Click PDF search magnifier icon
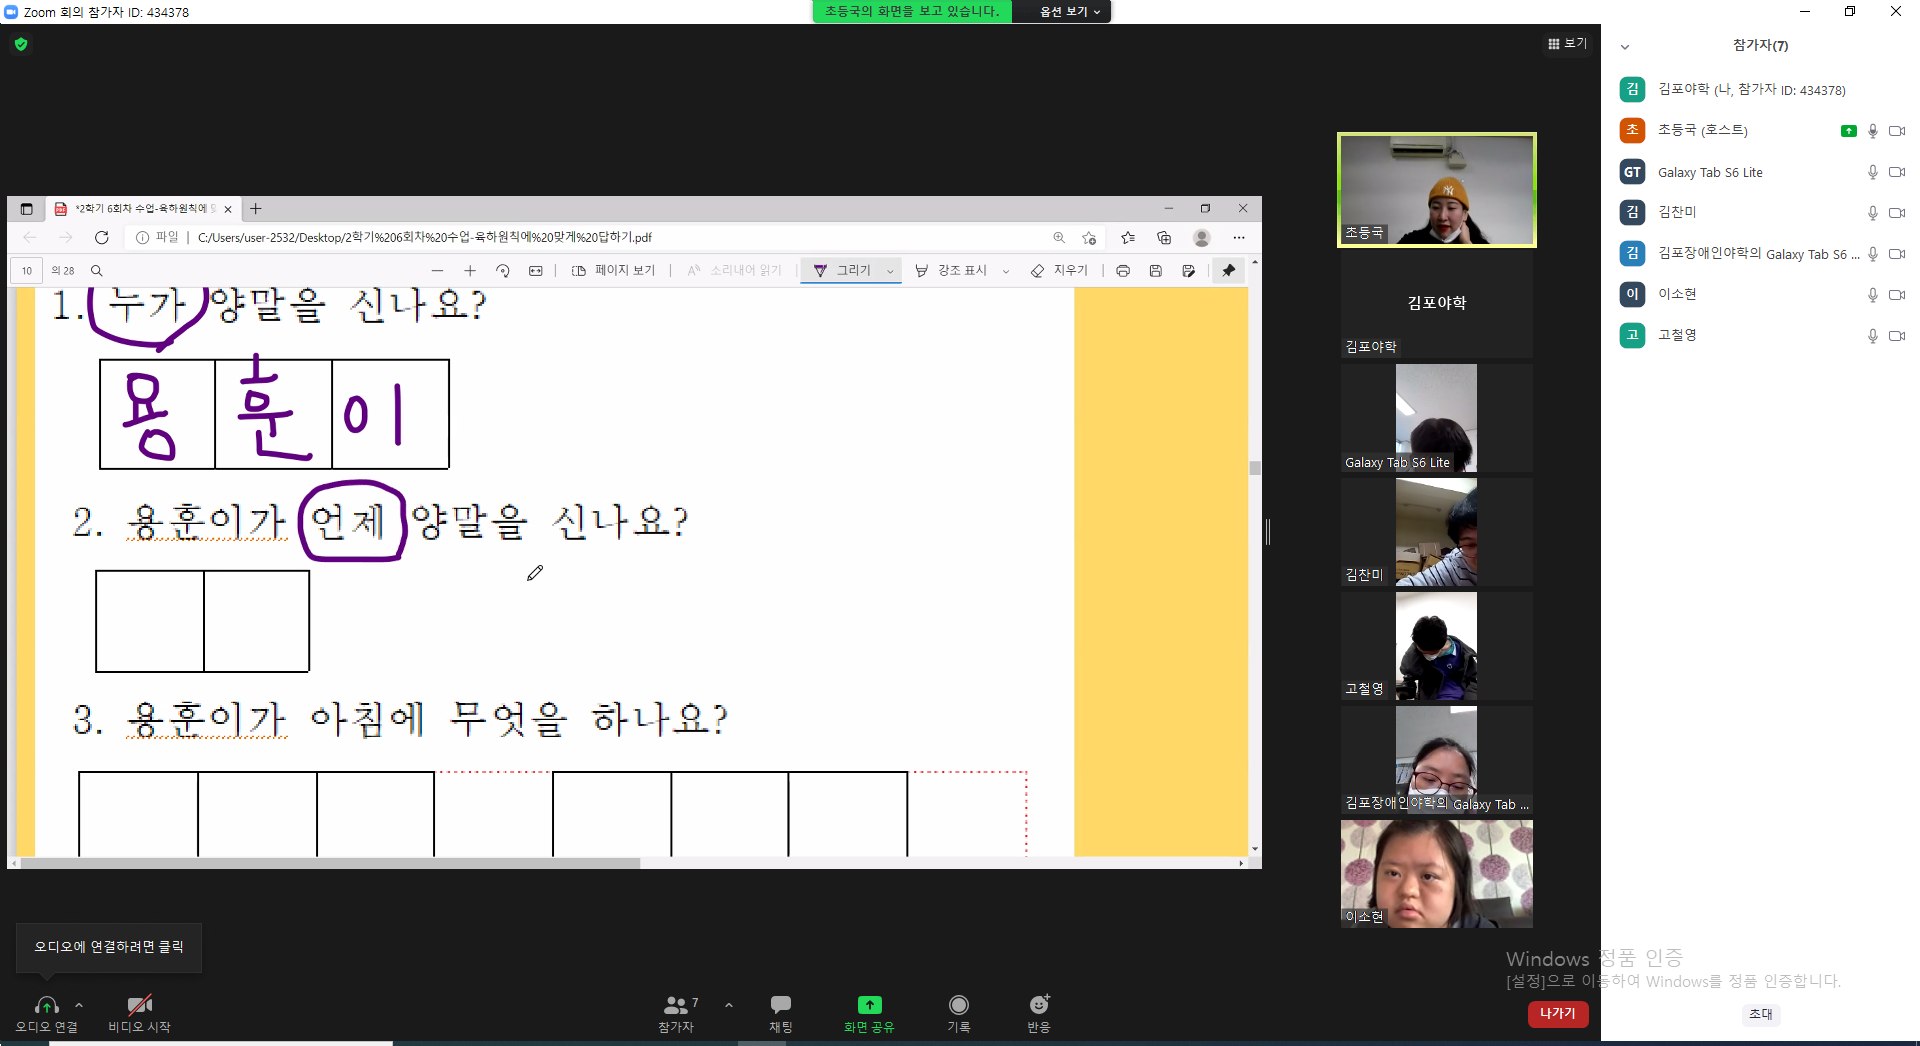 [97, 271]
